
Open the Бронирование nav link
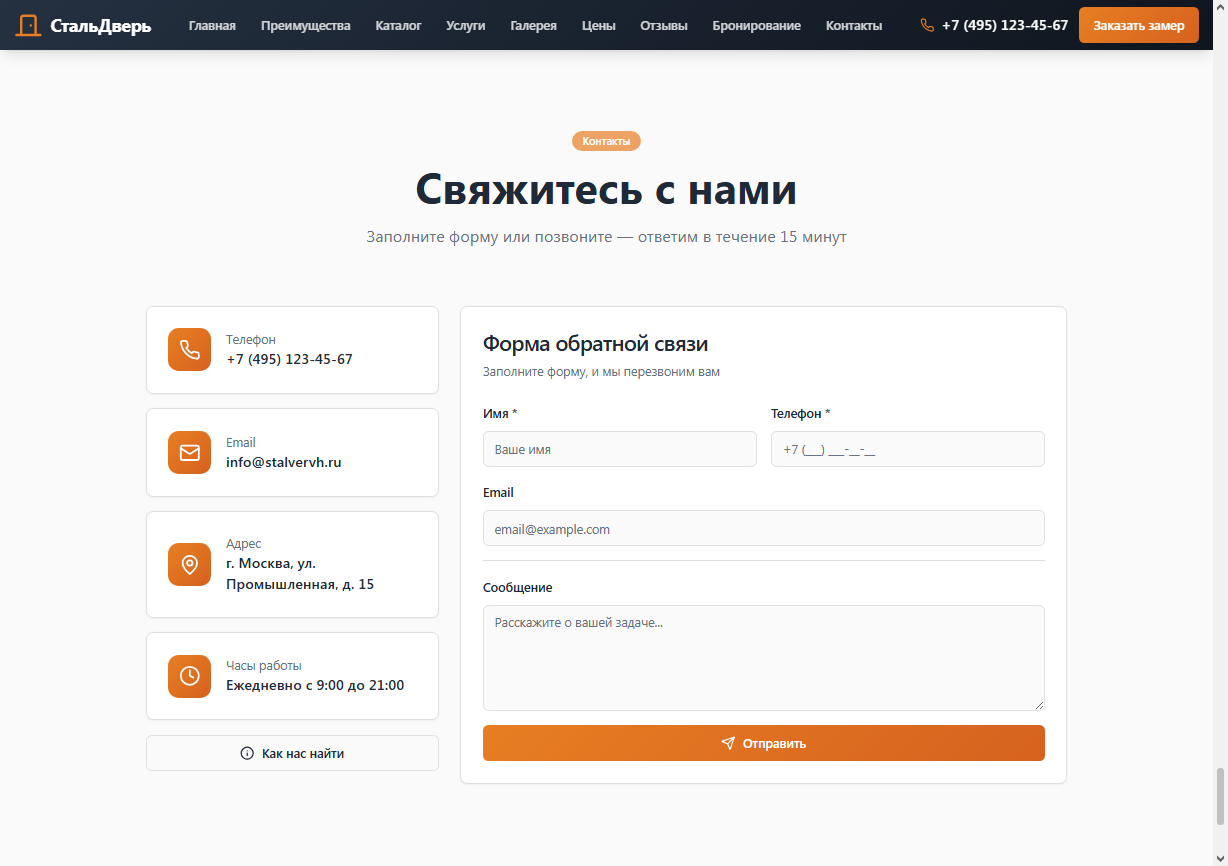(x=756, y=25)
